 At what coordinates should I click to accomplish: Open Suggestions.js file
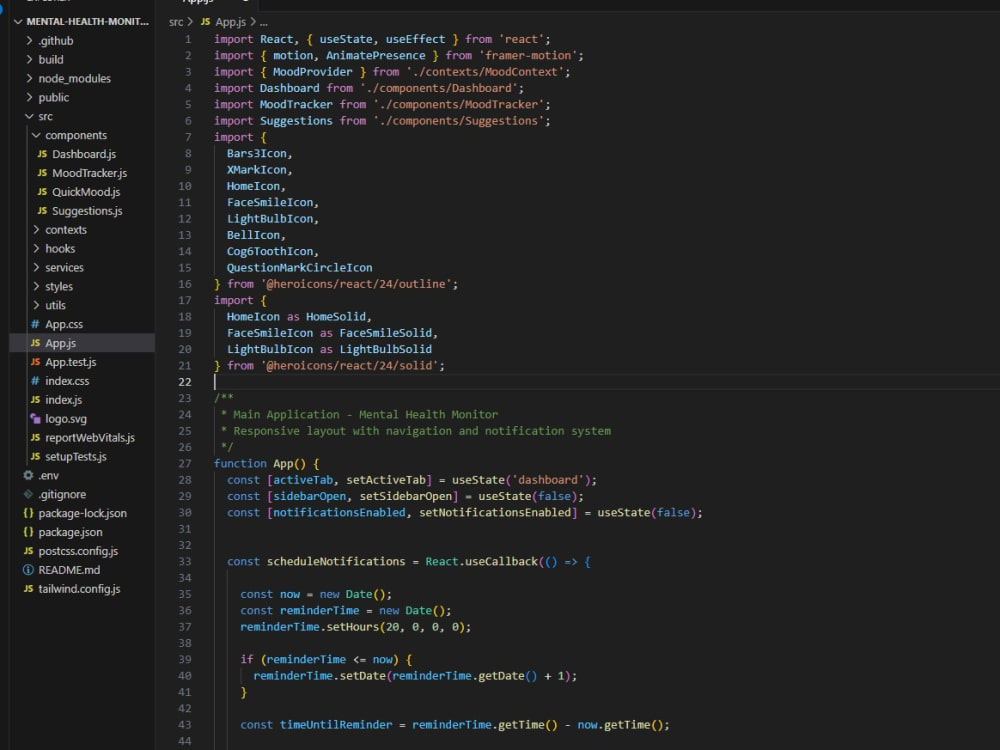pos(87,211)
